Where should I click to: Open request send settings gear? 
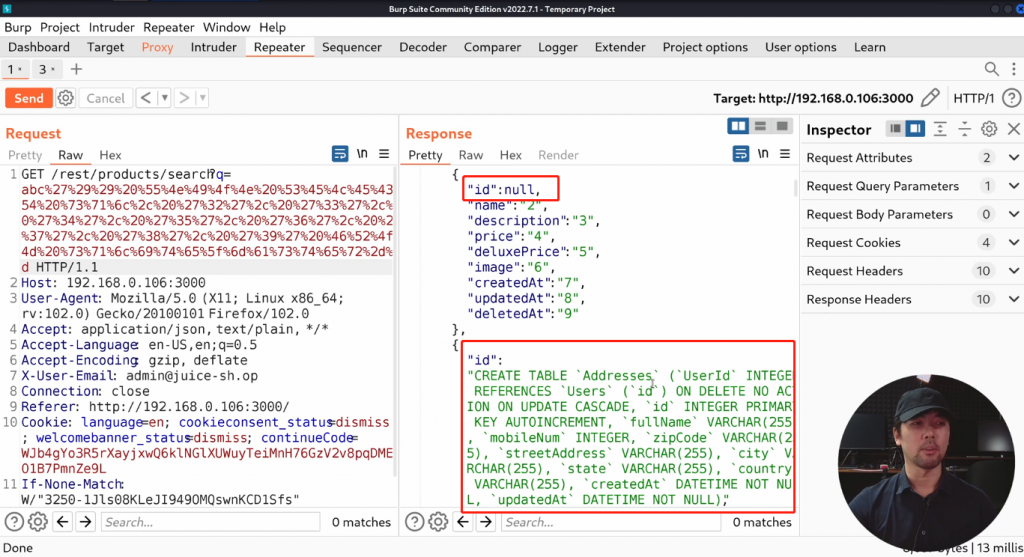point(65,98)
